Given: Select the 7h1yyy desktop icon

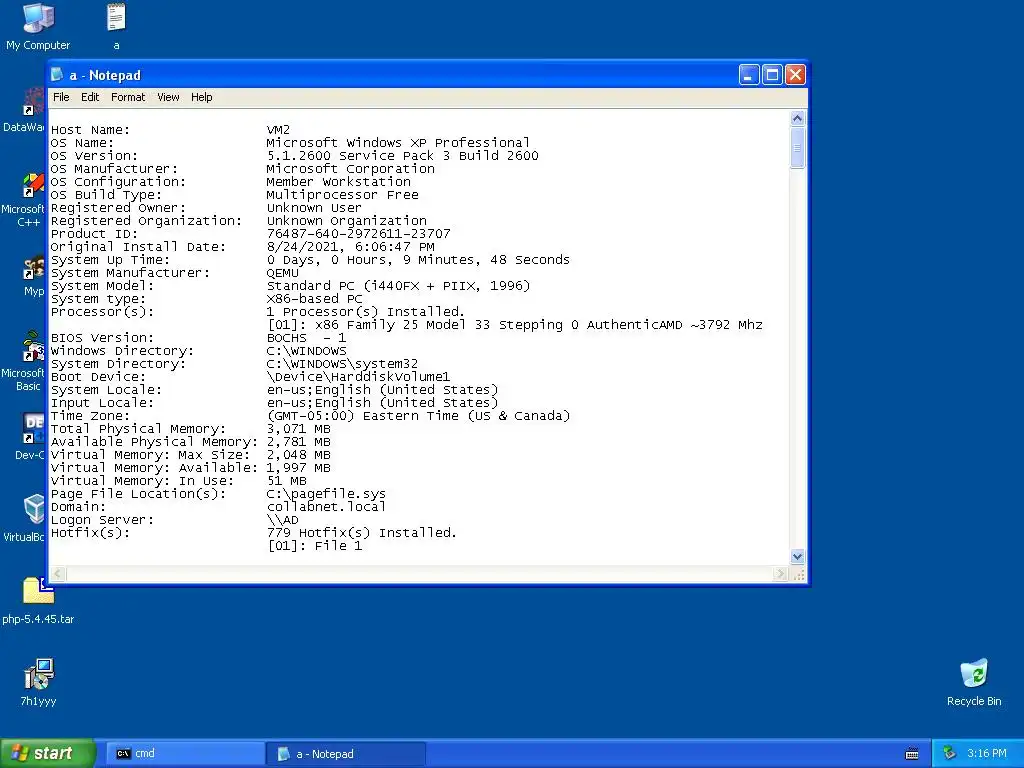Looking at the screenshot, I should coord(38,682).
